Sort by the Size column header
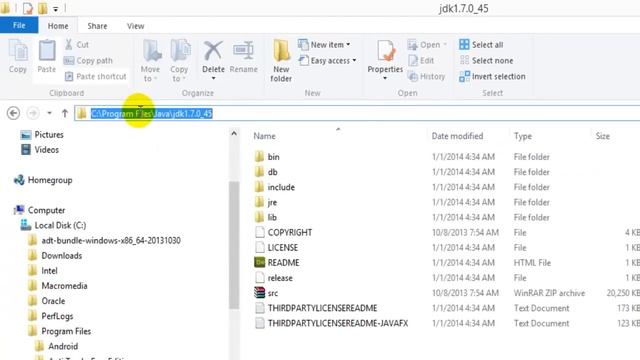This screenshot has width=640, height=360. point(602,136)
